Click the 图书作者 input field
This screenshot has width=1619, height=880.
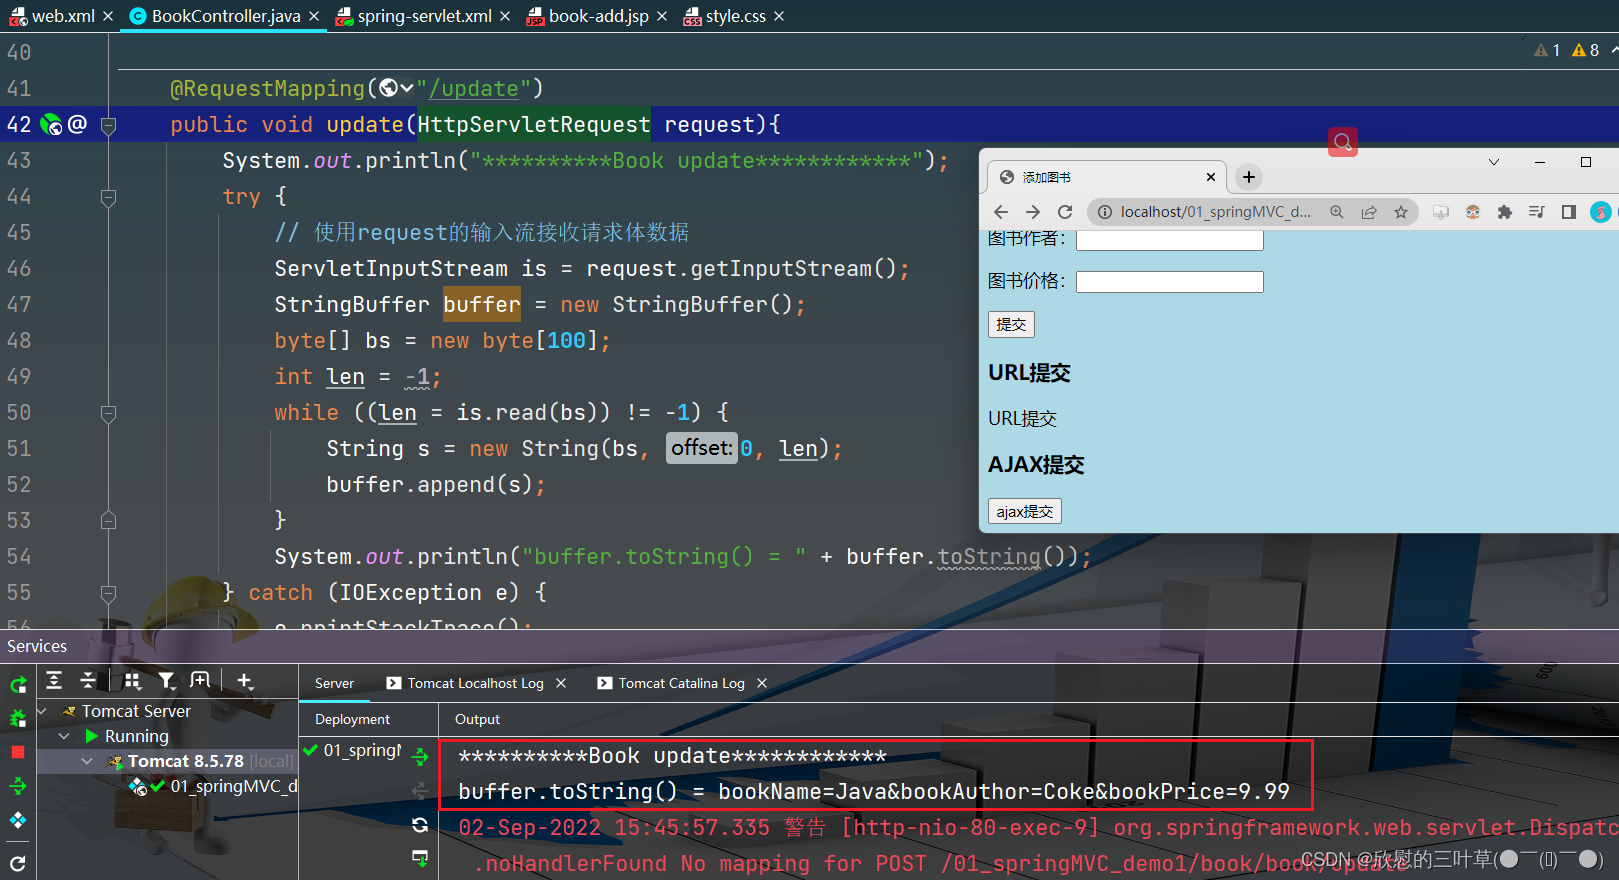pyautogui.click(x=1170, y=240)
